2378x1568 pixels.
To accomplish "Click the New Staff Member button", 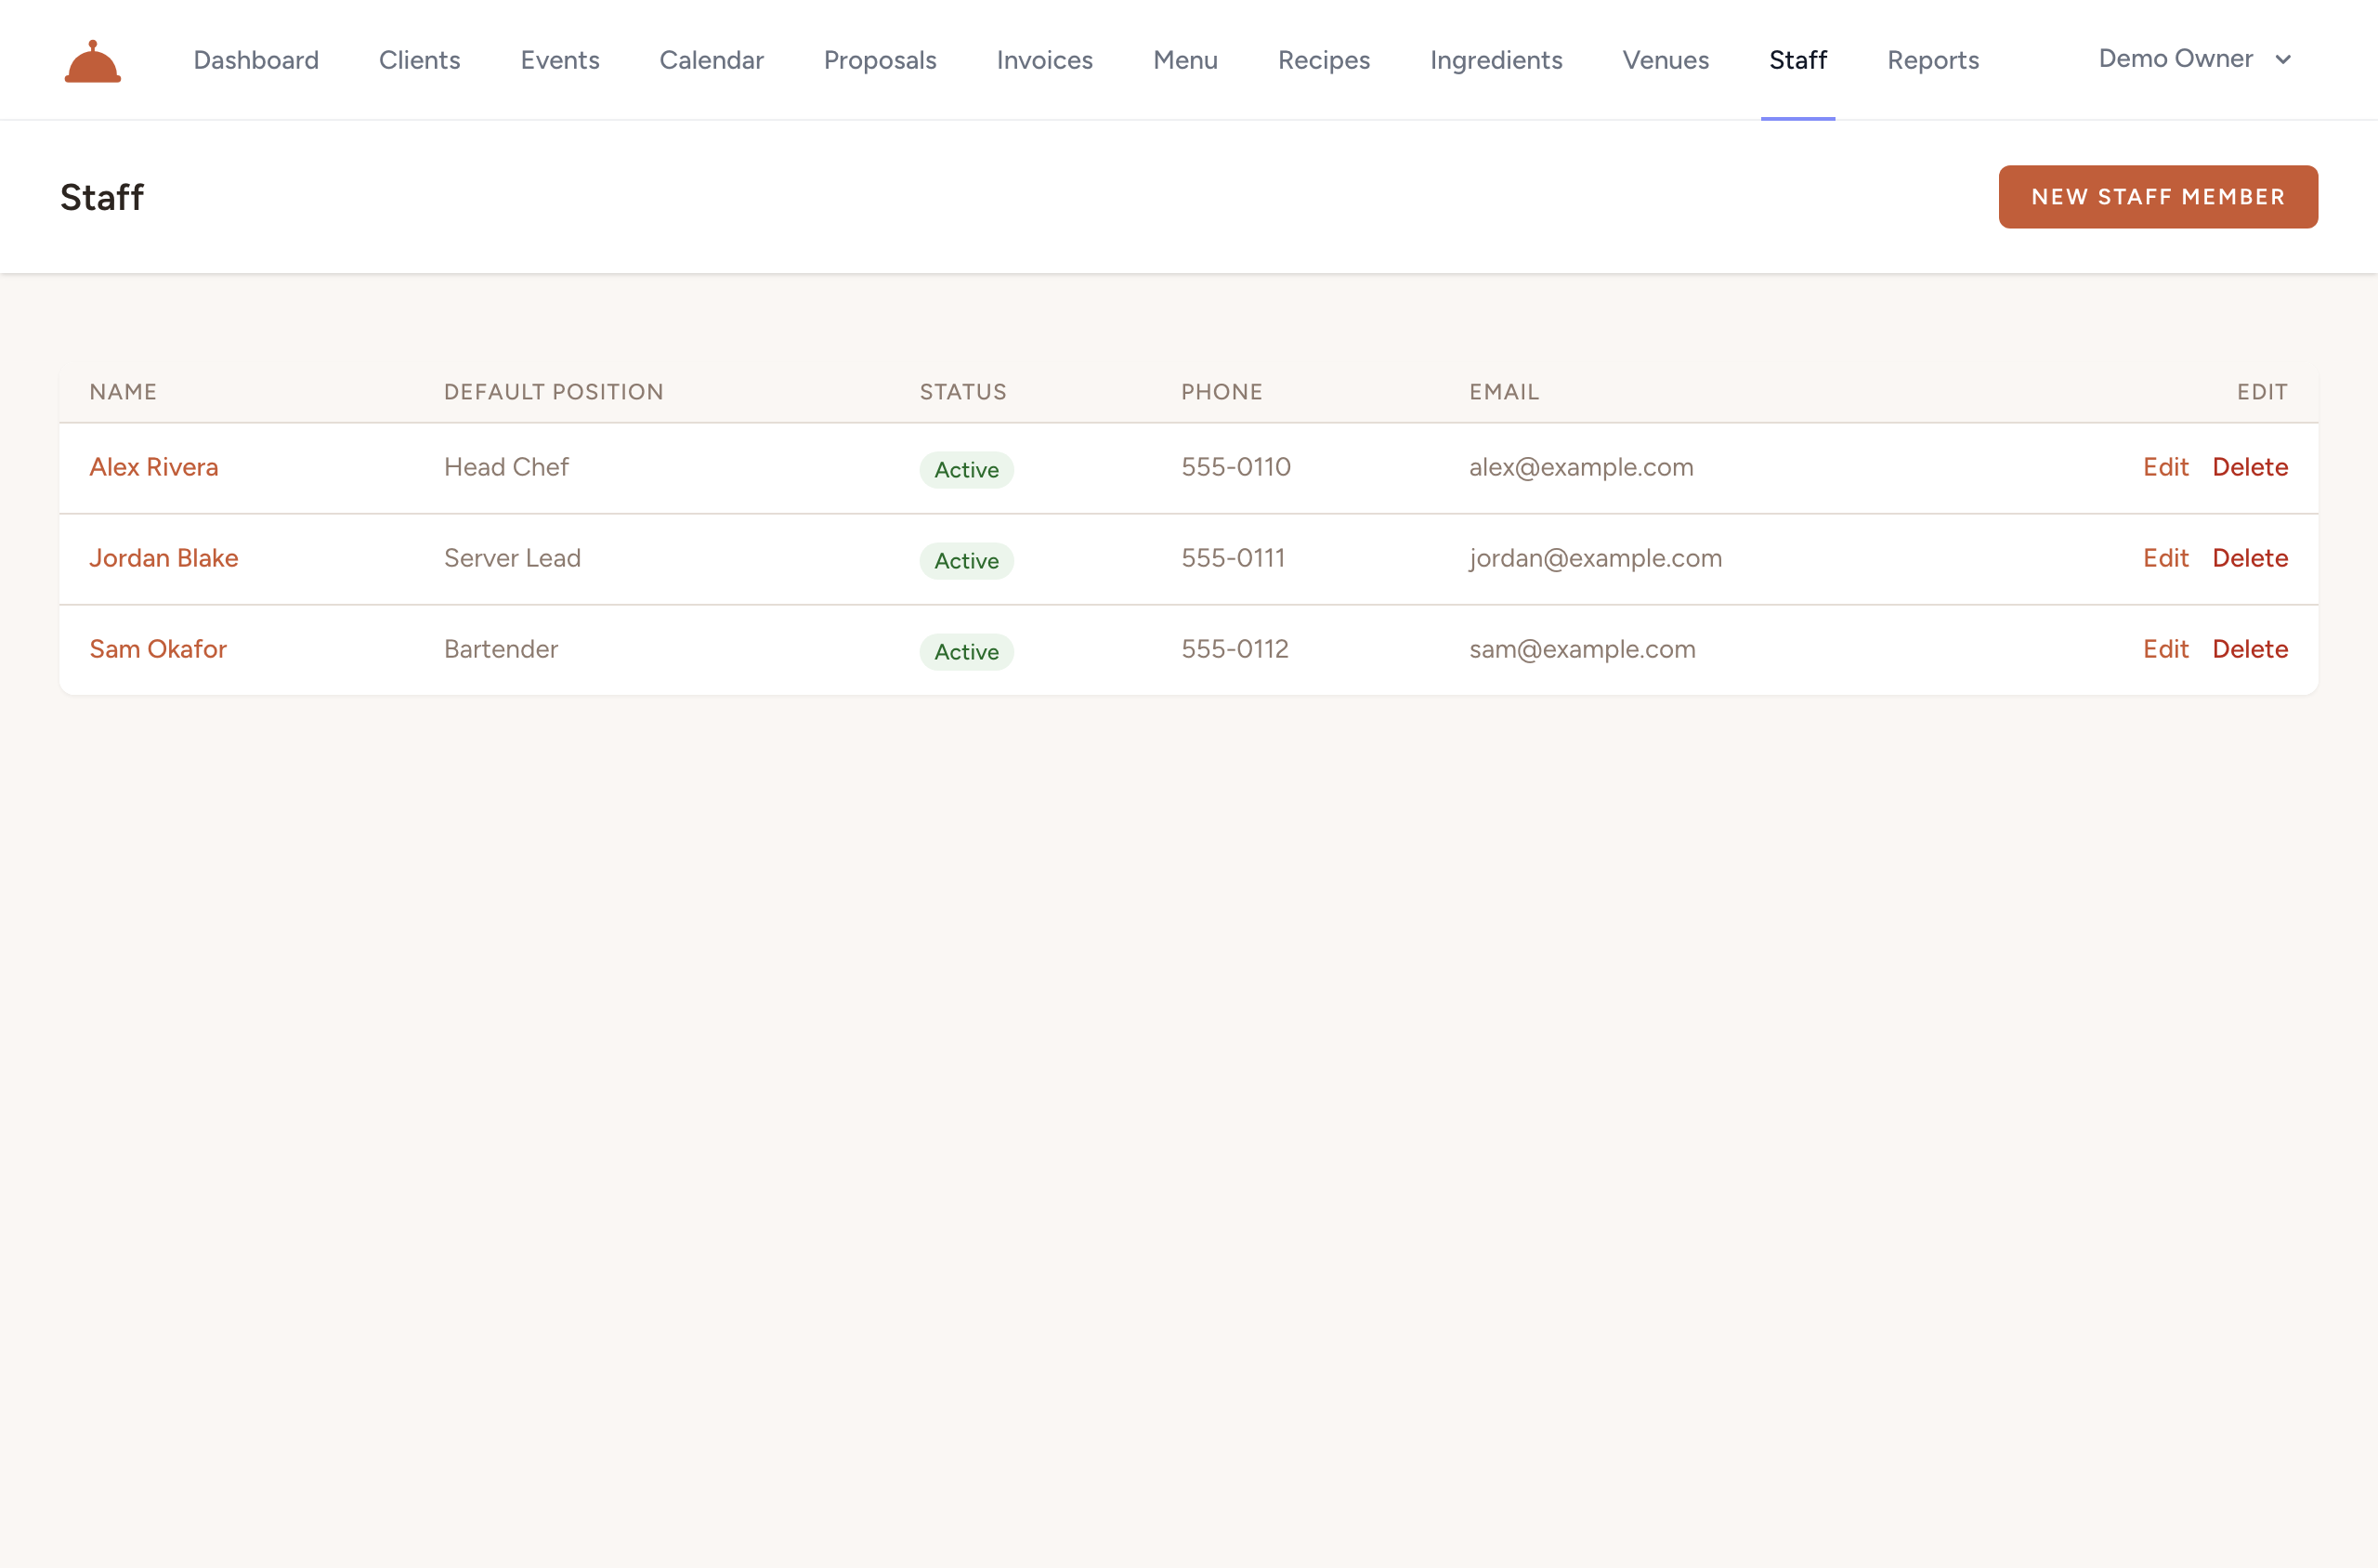I will coord(2158,197).
